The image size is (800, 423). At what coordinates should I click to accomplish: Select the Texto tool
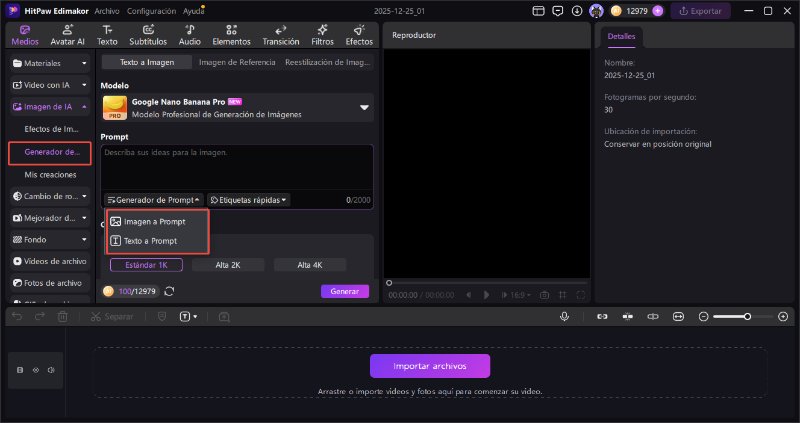pos(107,35)
